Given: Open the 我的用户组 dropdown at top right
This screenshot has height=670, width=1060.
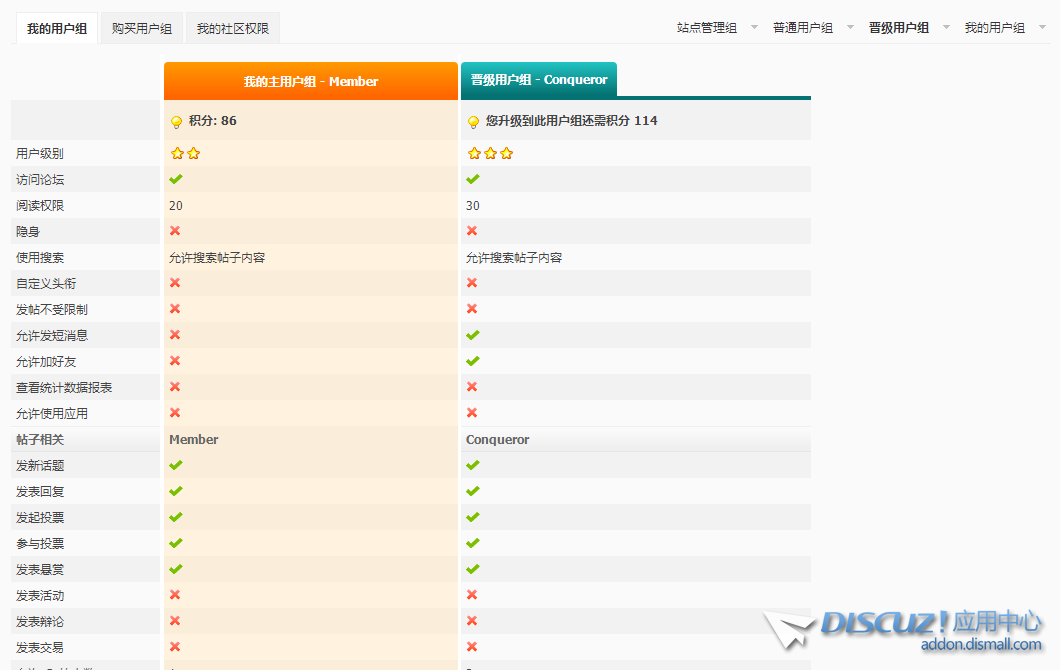Looking at the screenshot, I should pos(1004,28).
